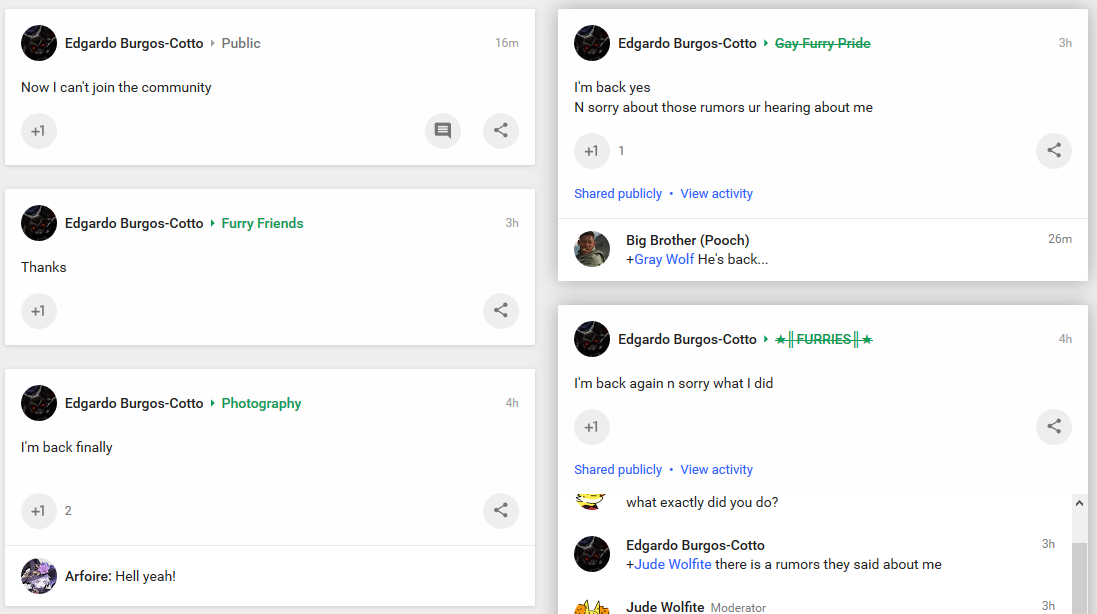Open Arfoire's profile name
The height and width of the screenshot is (614, 1097).
click(x=88, y=576)
